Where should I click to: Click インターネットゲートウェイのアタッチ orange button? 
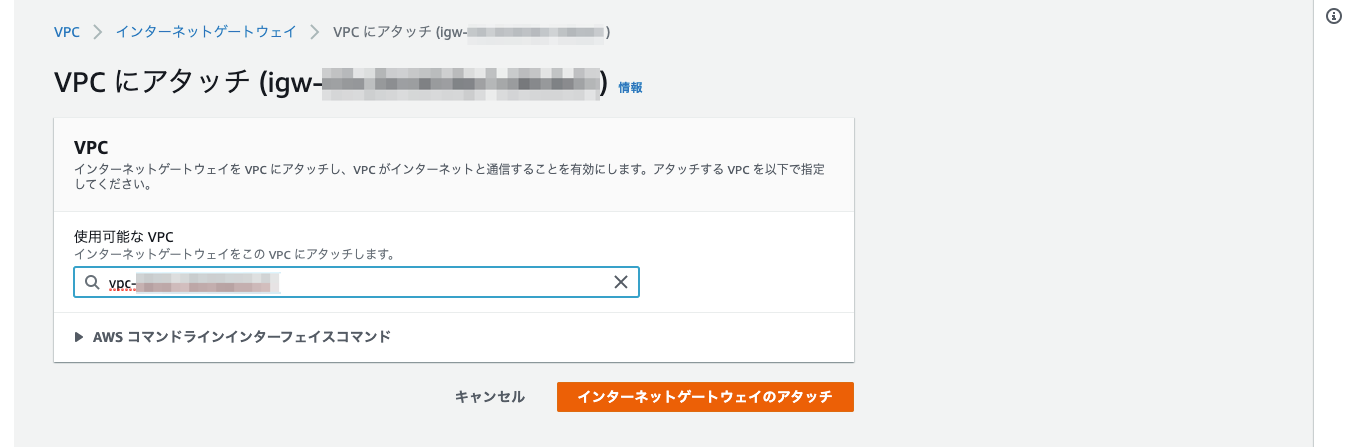tap(705, 397)
